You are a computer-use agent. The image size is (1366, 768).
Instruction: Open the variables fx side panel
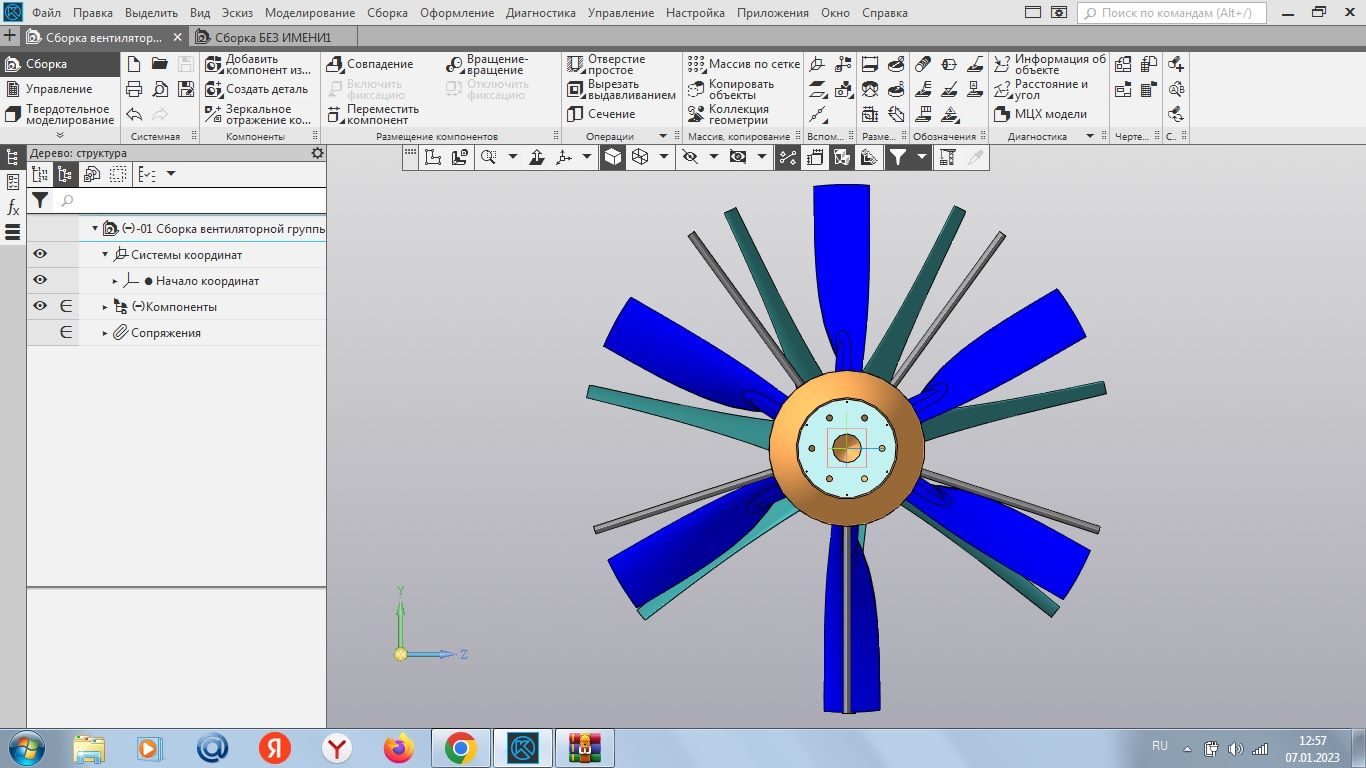pos(13,208)
